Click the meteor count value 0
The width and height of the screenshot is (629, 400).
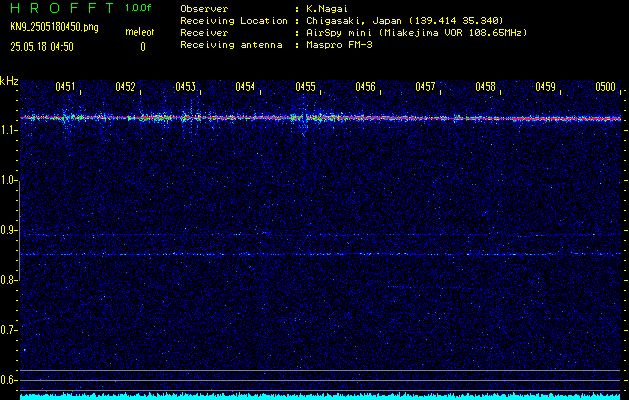143,47
